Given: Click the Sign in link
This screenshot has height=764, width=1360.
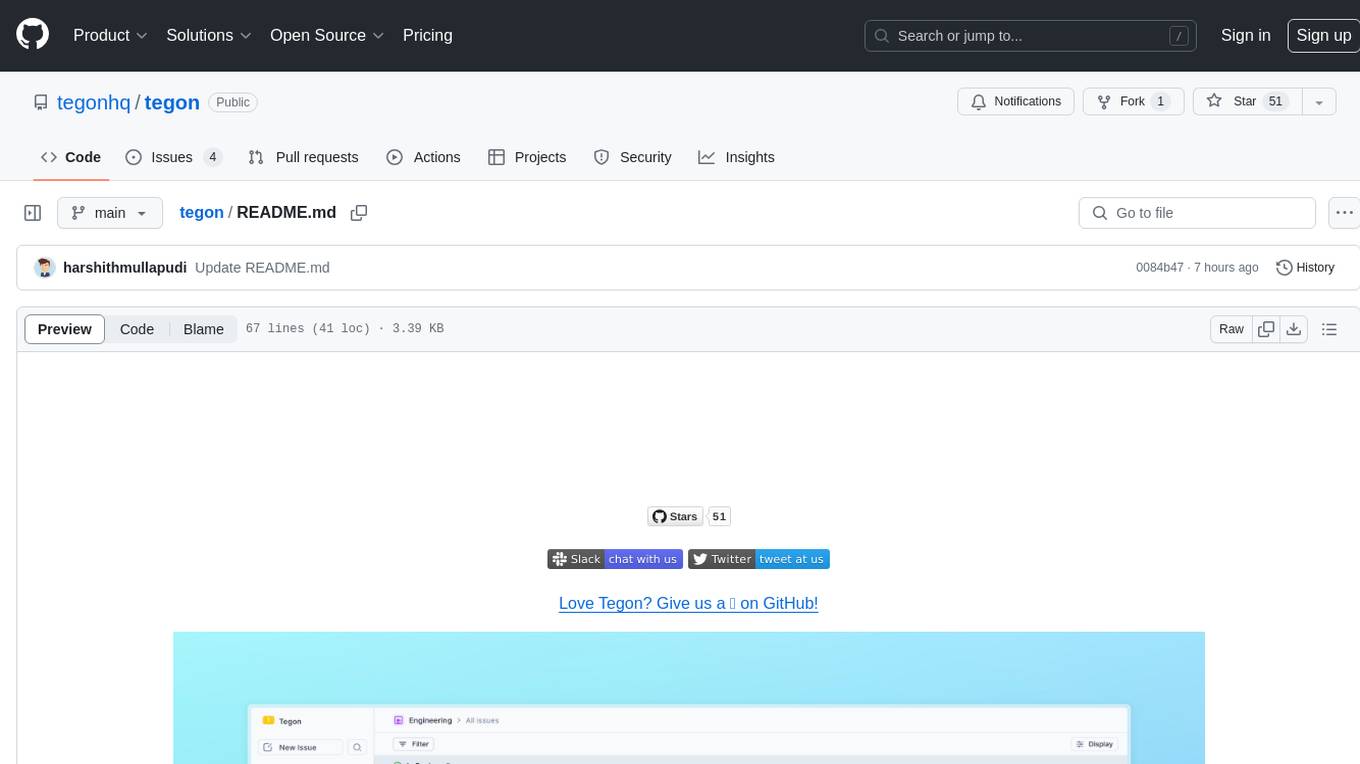Looking at the screenshot, I should 1245,35.
